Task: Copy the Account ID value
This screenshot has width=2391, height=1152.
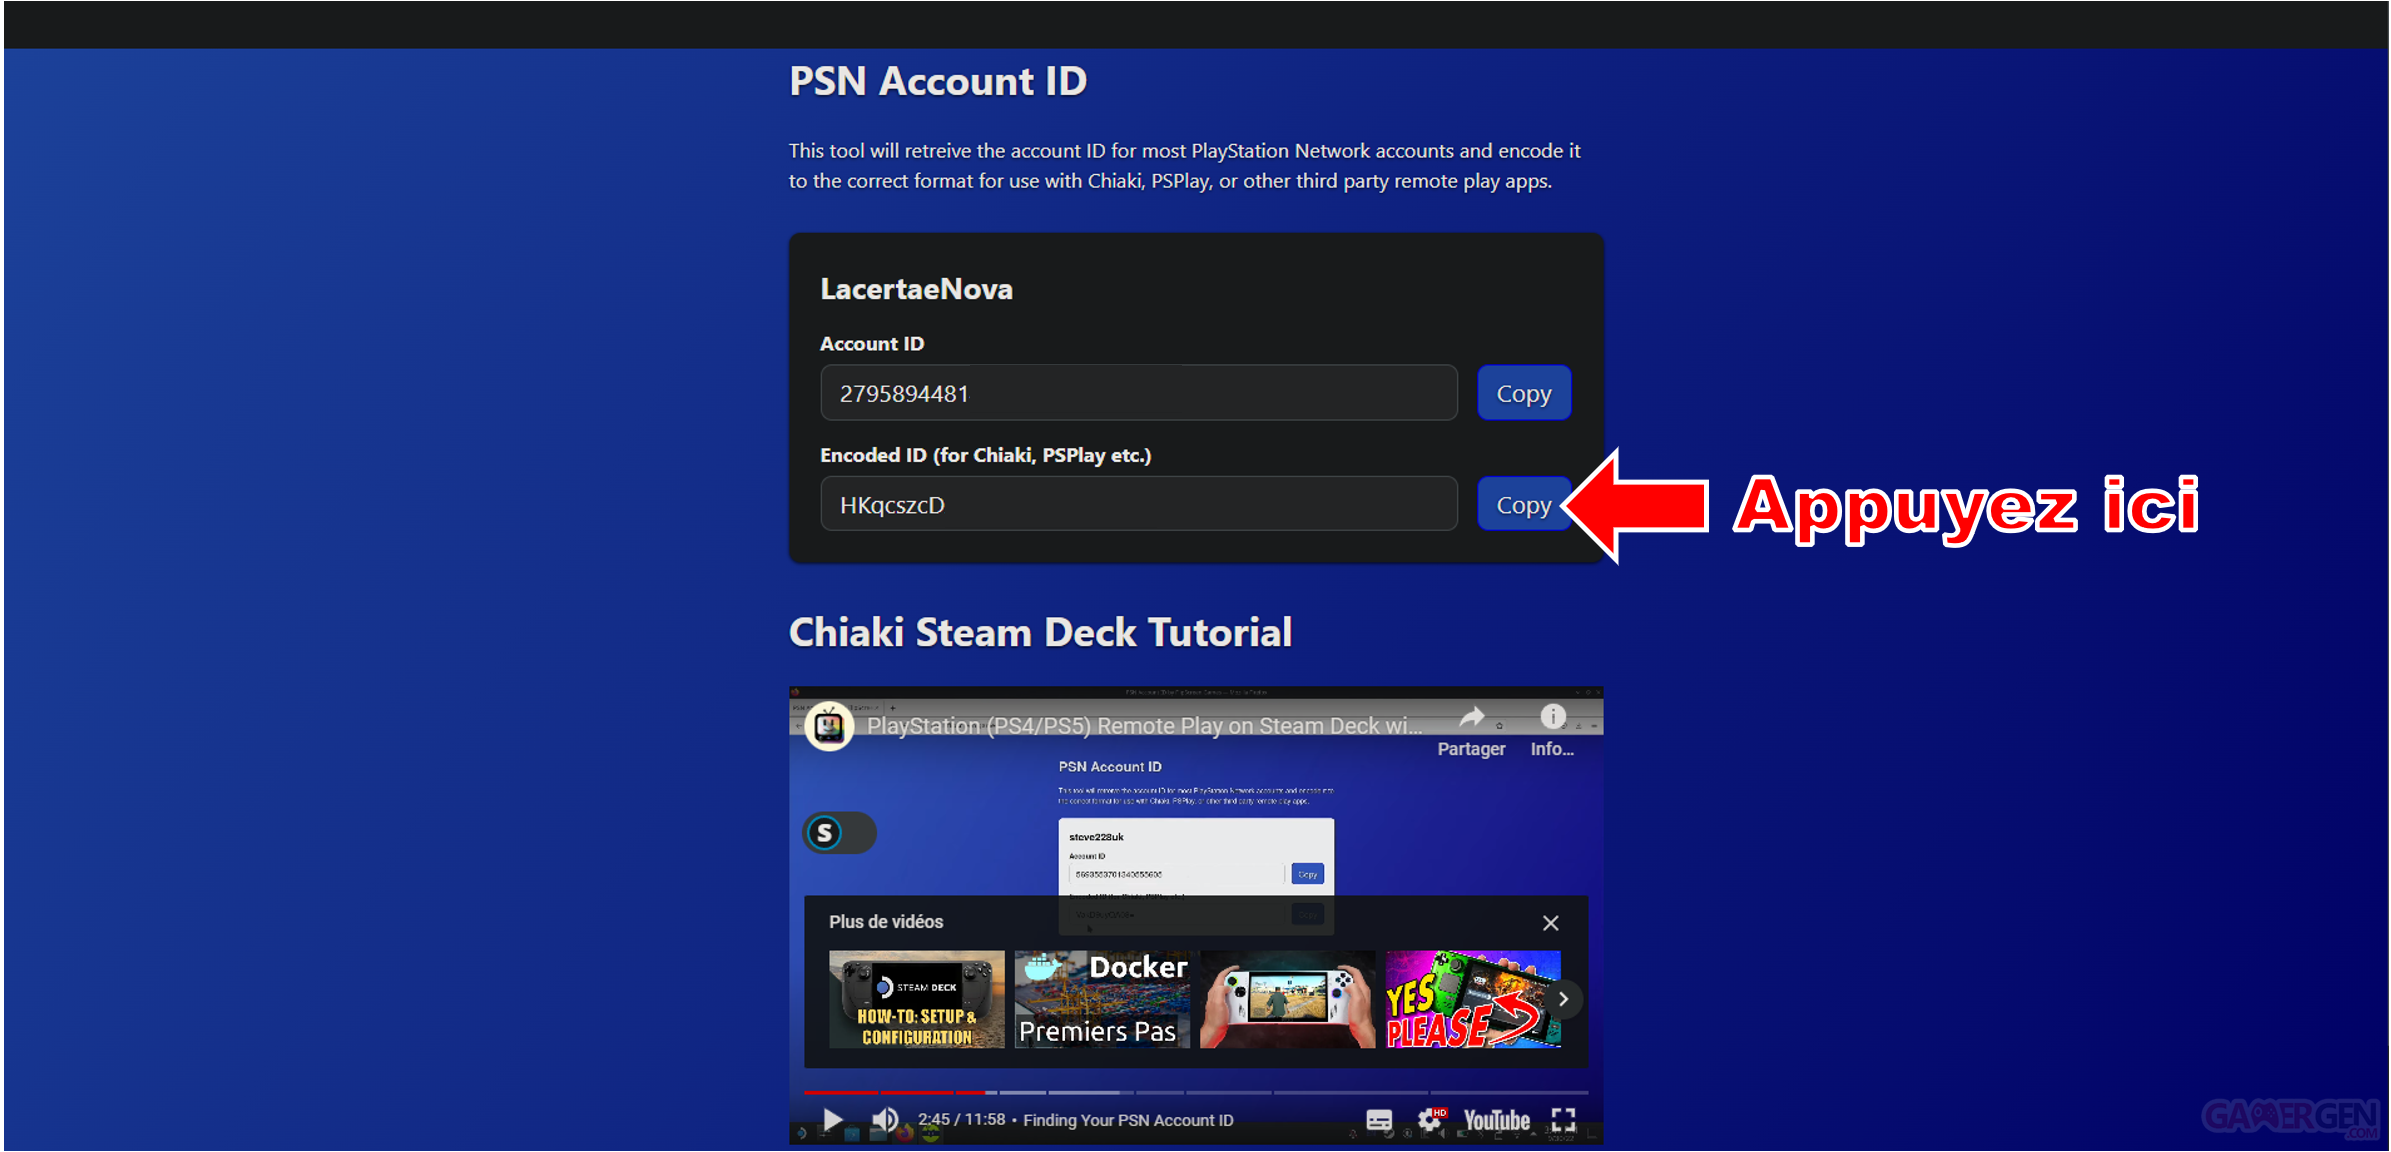Action: tap(1523, 393)
